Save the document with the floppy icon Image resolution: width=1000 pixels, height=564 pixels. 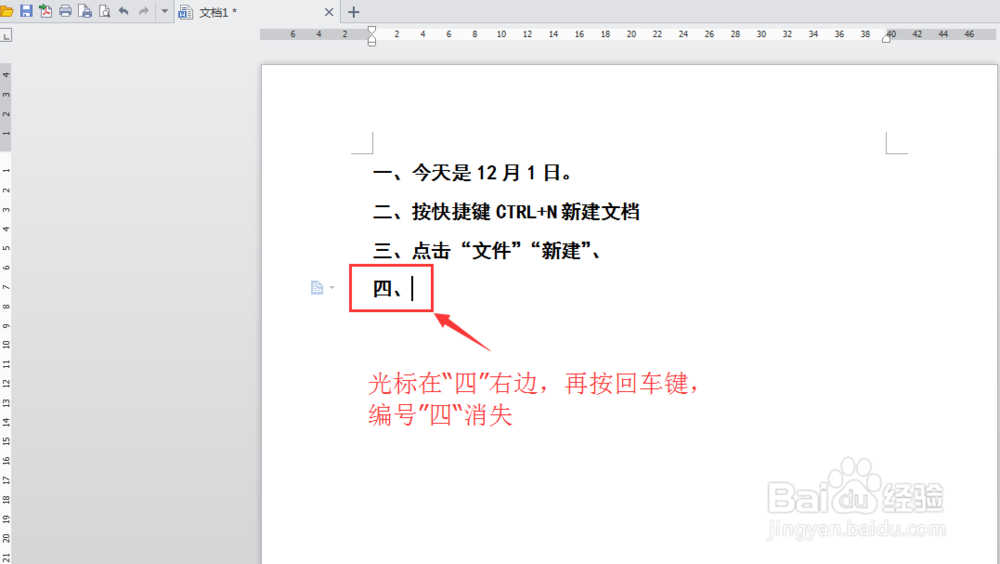26,11
